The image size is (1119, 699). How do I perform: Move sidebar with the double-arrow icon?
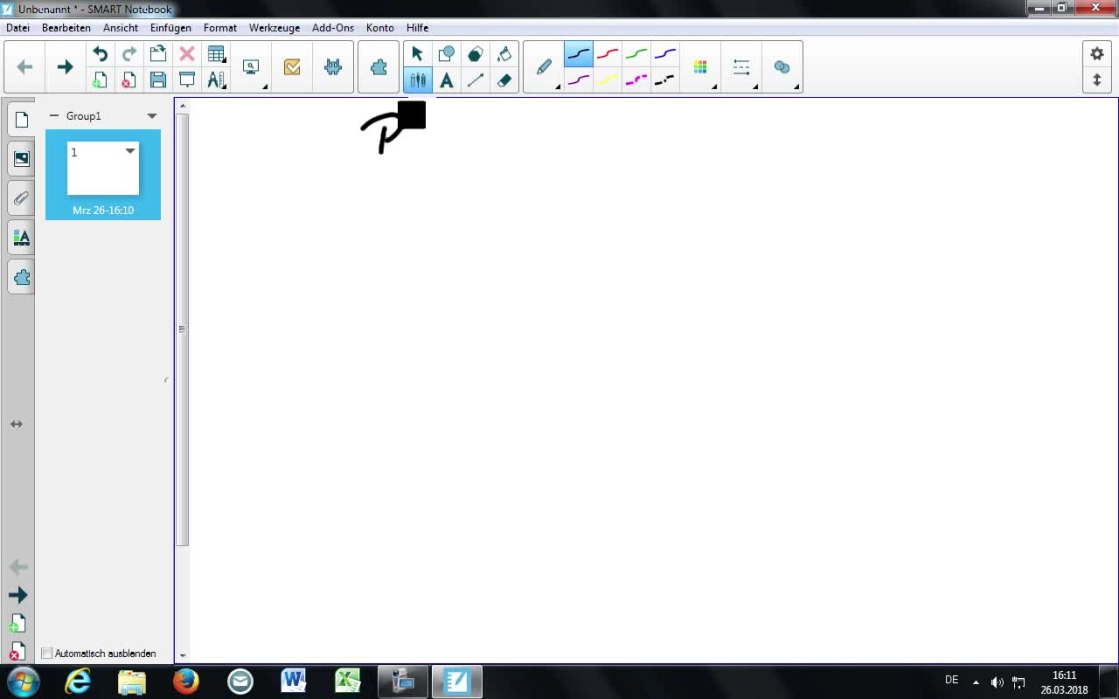[x=16, y=424]
